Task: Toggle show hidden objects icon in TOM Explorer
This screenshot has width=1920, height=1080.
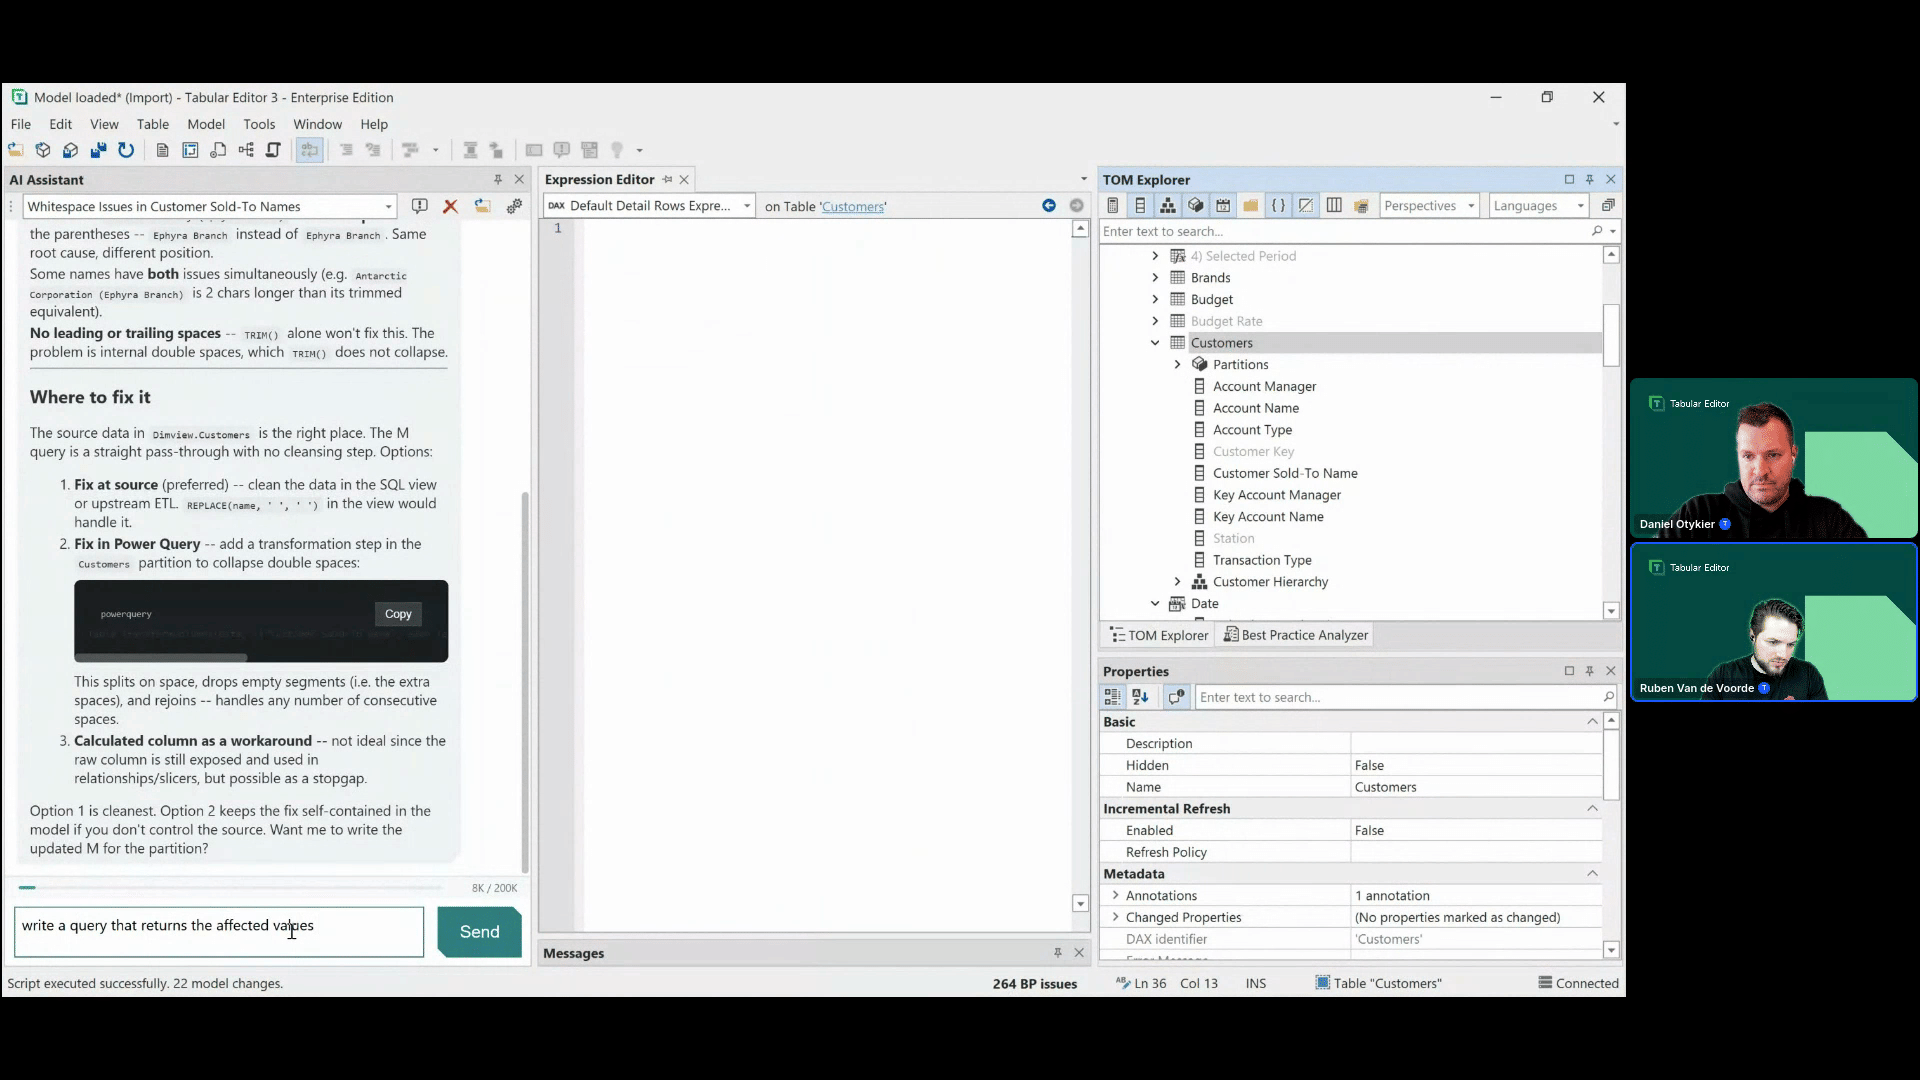Action: click(1306, 206)
